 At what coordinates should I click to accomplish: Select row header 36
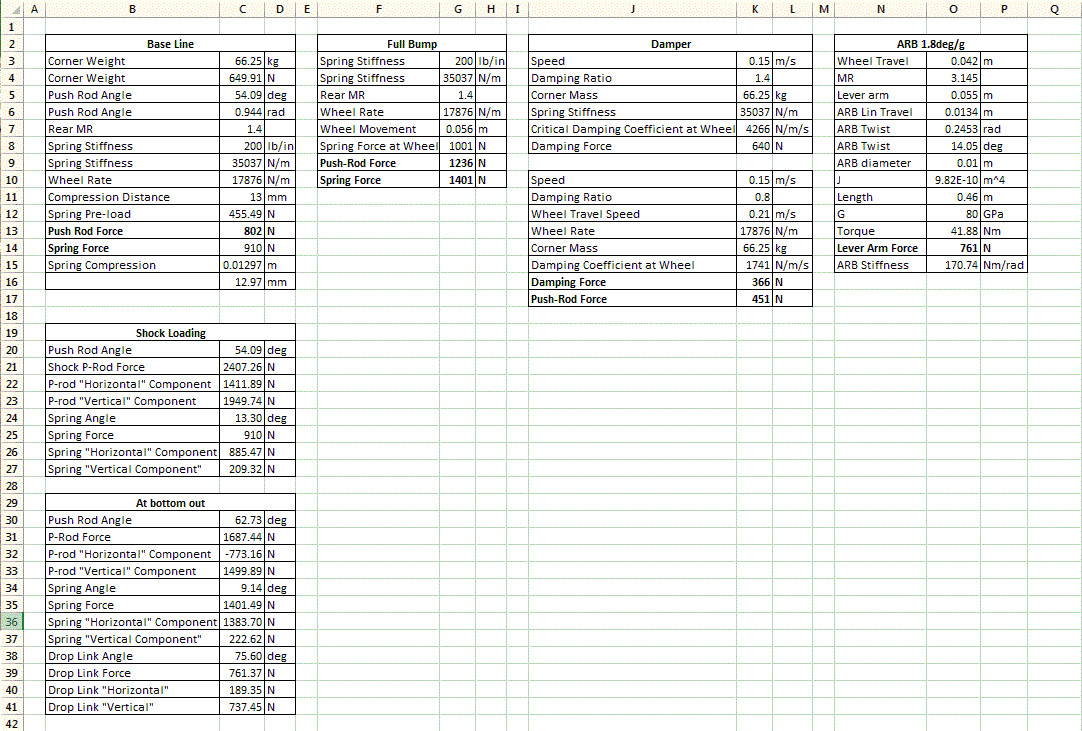coord(12,622)
